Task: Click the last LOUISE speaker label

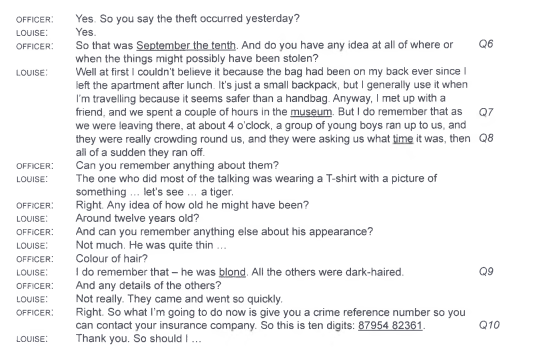Action: click(32, 339)
